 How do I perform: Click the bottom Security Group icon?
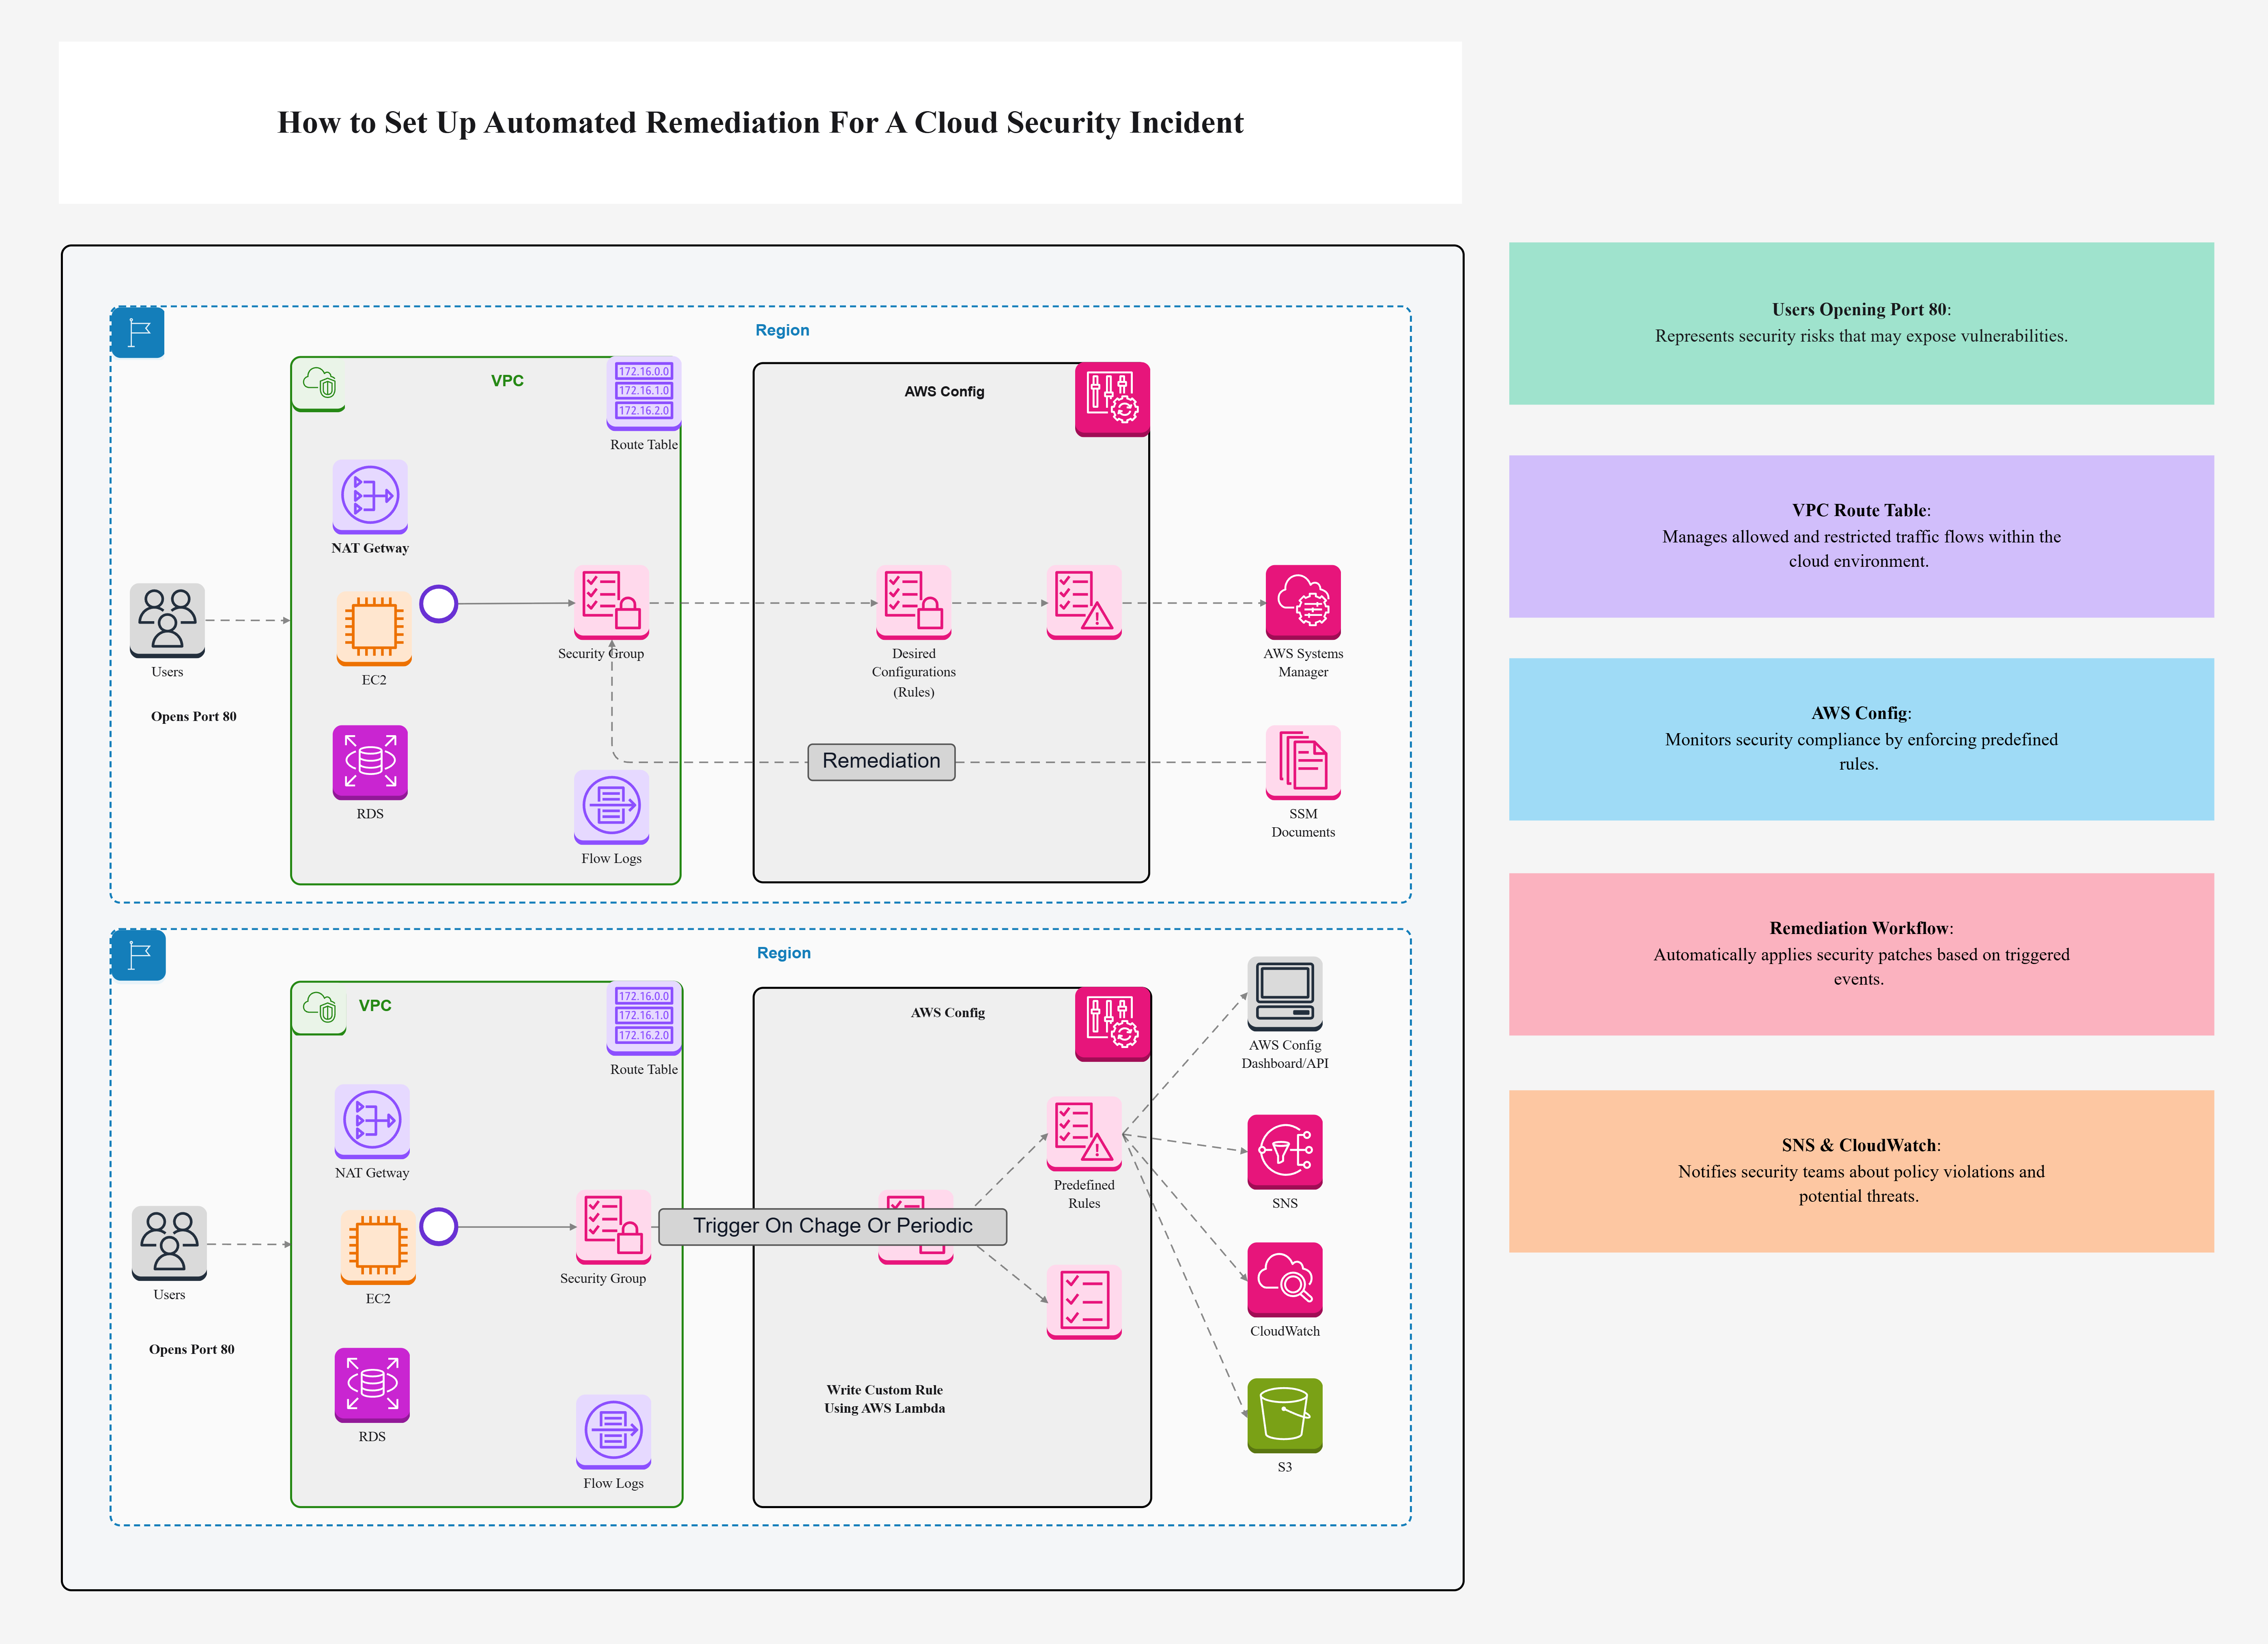click(613, 1227)
